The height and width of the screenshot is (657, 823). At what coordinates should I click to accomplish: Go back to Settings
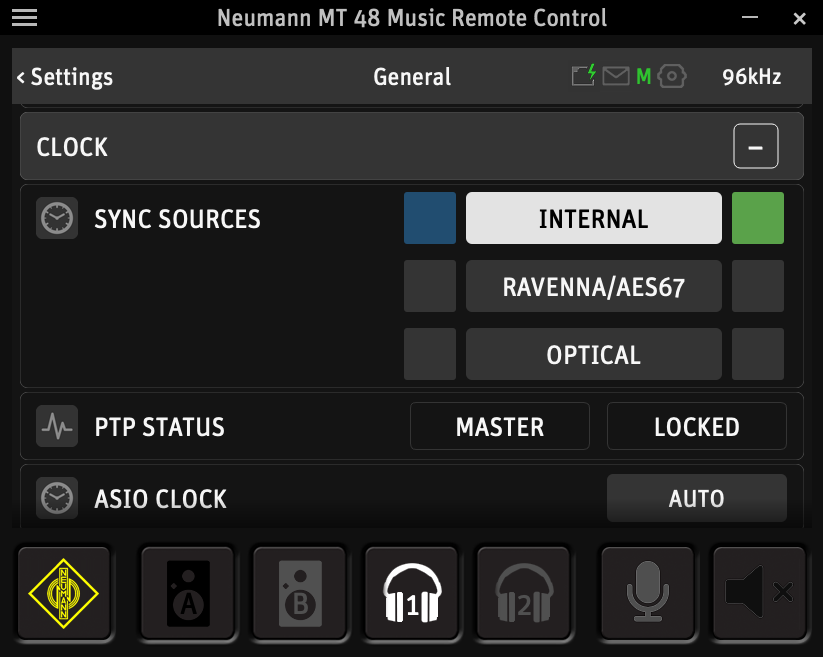pos(65,77)
